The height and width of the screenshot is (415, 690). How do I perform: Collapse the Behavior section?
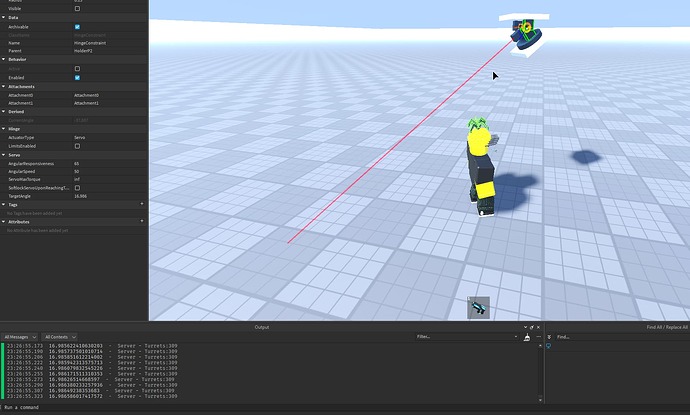[x=4, y=59]
